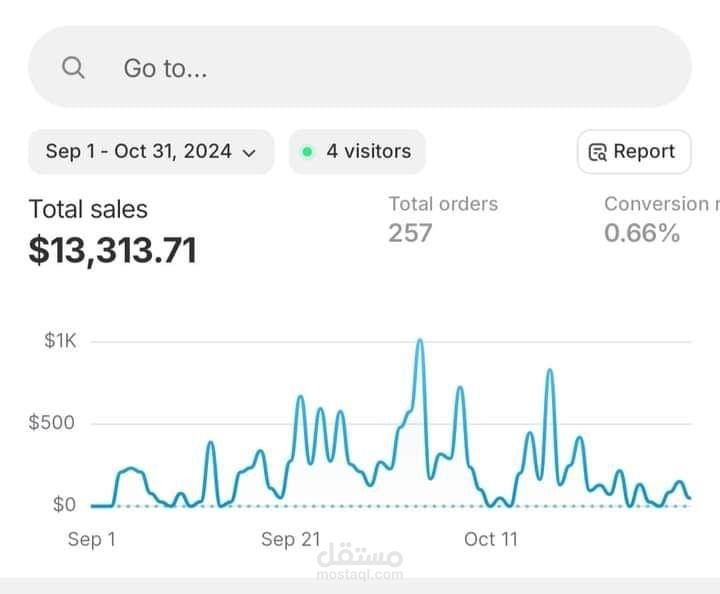Focus the "Go to..." search field
720x594 pixels.
tap(360, 68)
